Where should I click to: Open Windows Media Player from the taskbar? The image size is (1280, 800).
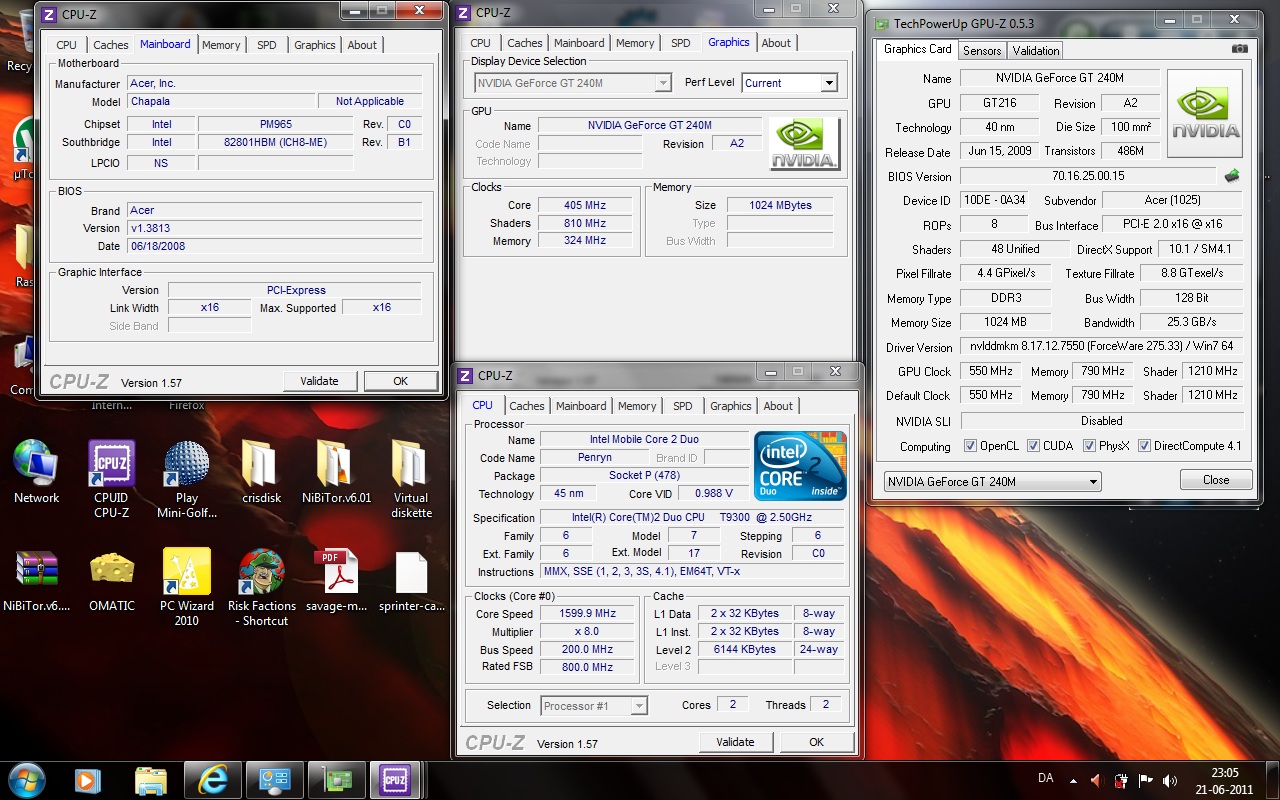[87, 780]
